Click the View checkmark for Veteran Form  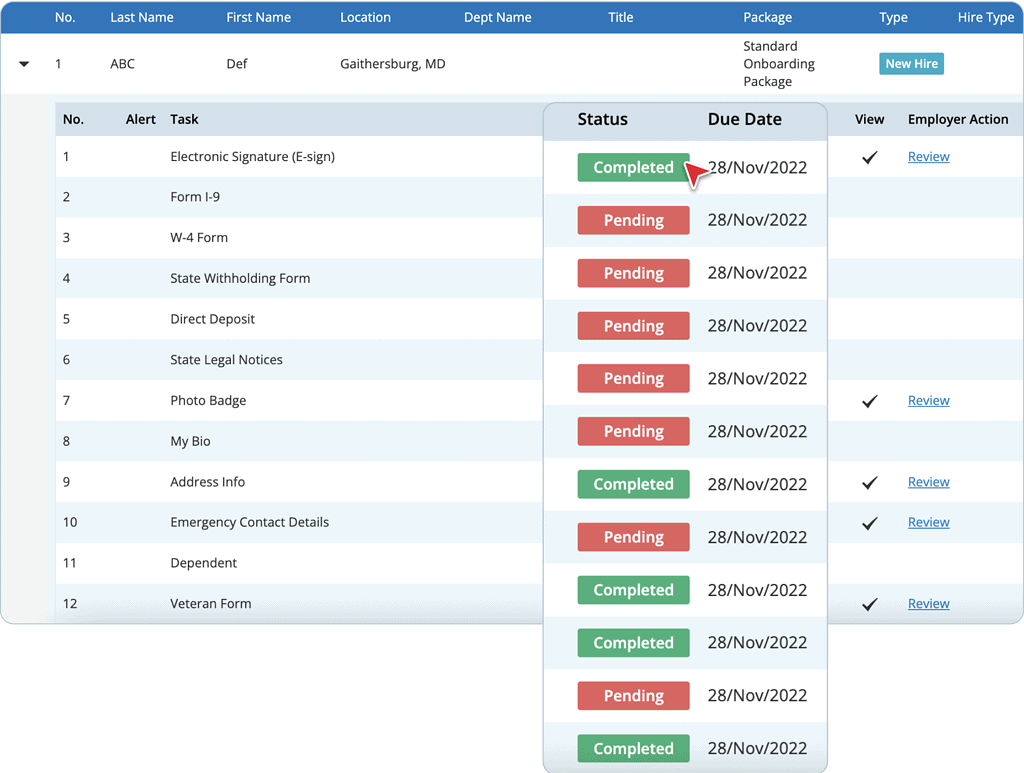[x=869, y=603]
